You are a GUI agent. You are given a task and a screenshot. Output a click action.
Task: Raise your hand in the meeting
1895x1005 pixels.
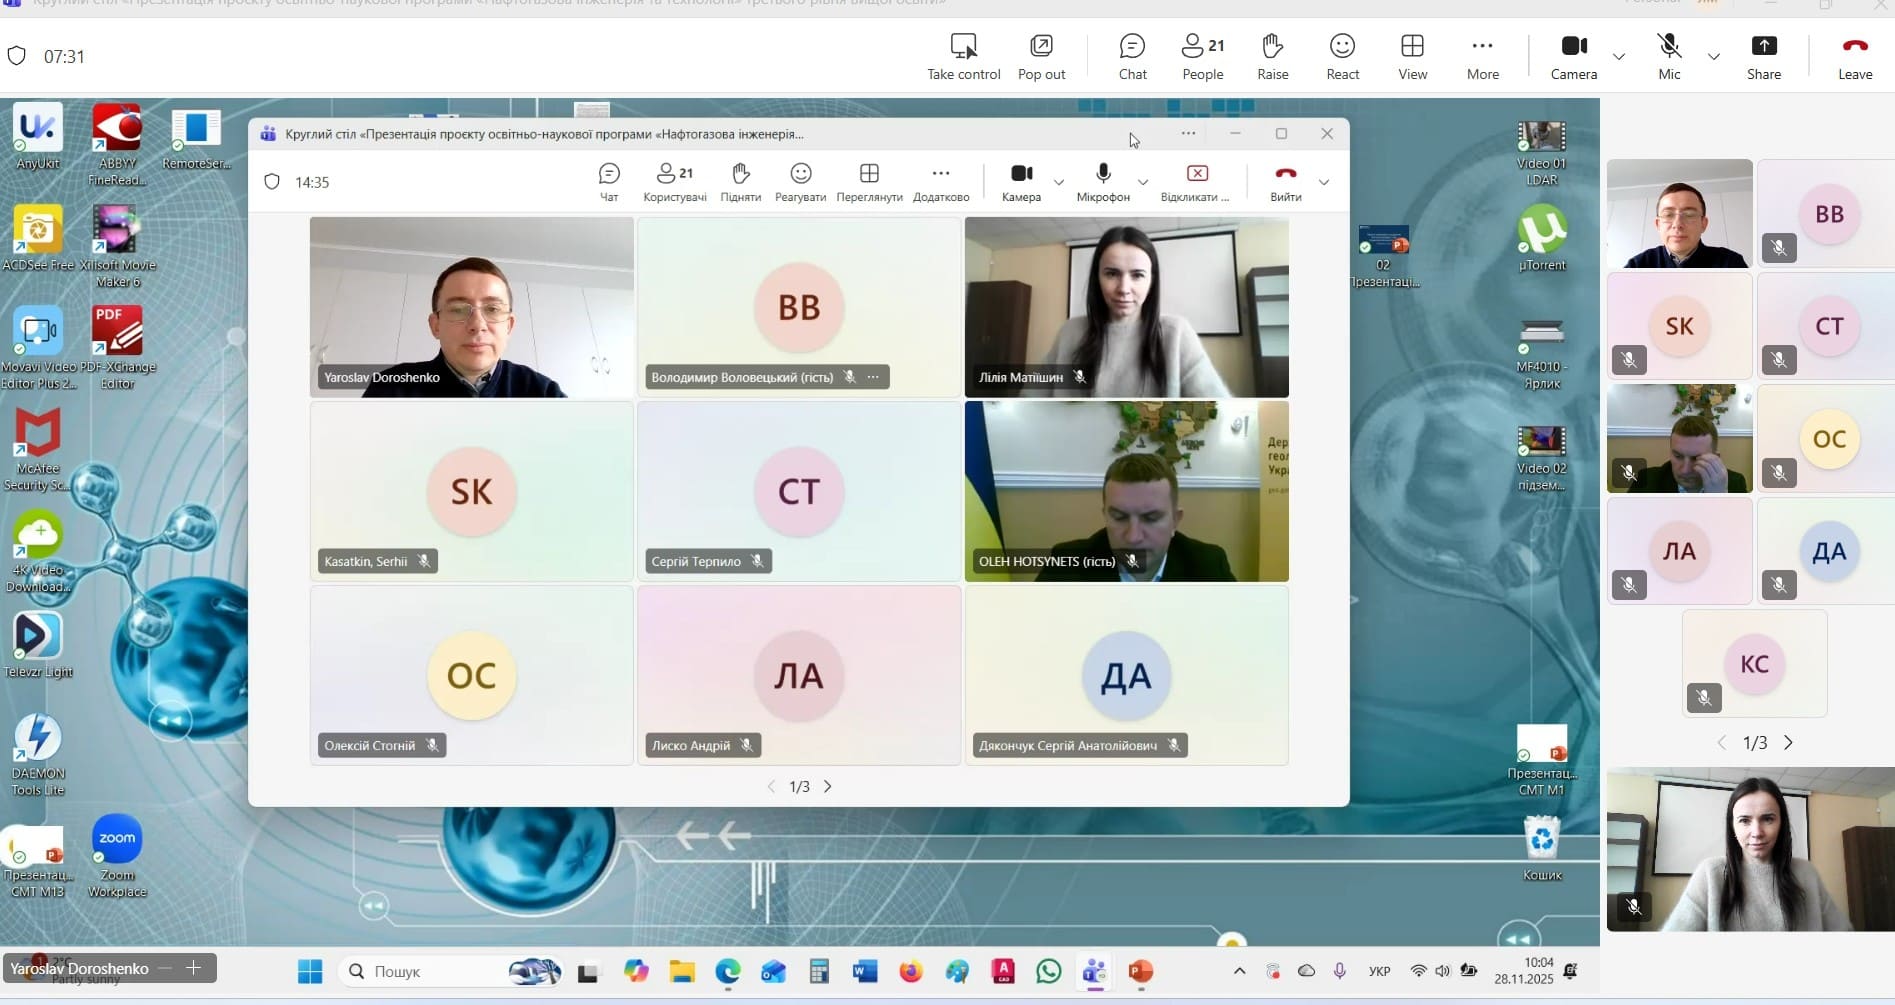(x=1272, y=56)
